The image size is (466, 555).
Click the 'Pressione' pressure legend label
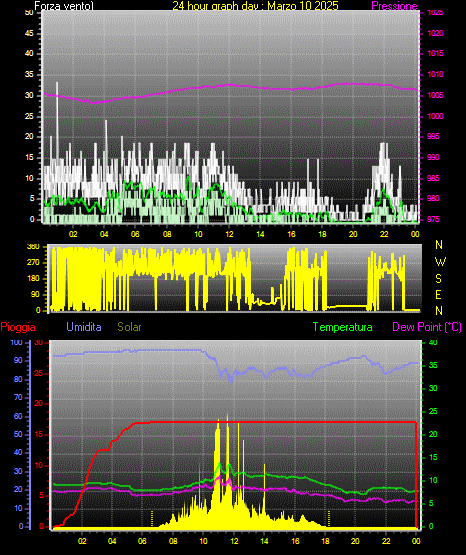(x=395, y=6)
